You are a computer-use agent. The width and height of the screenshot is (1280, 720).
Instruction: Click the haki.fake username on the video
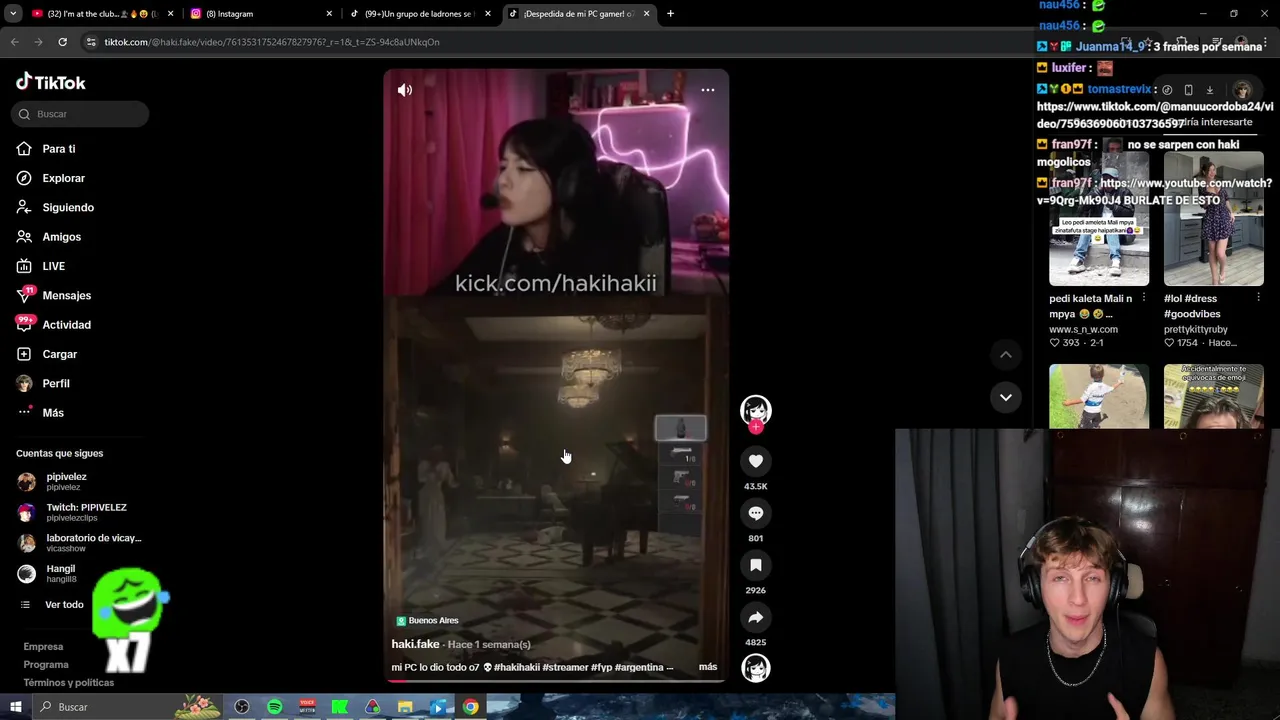[415, 644]
